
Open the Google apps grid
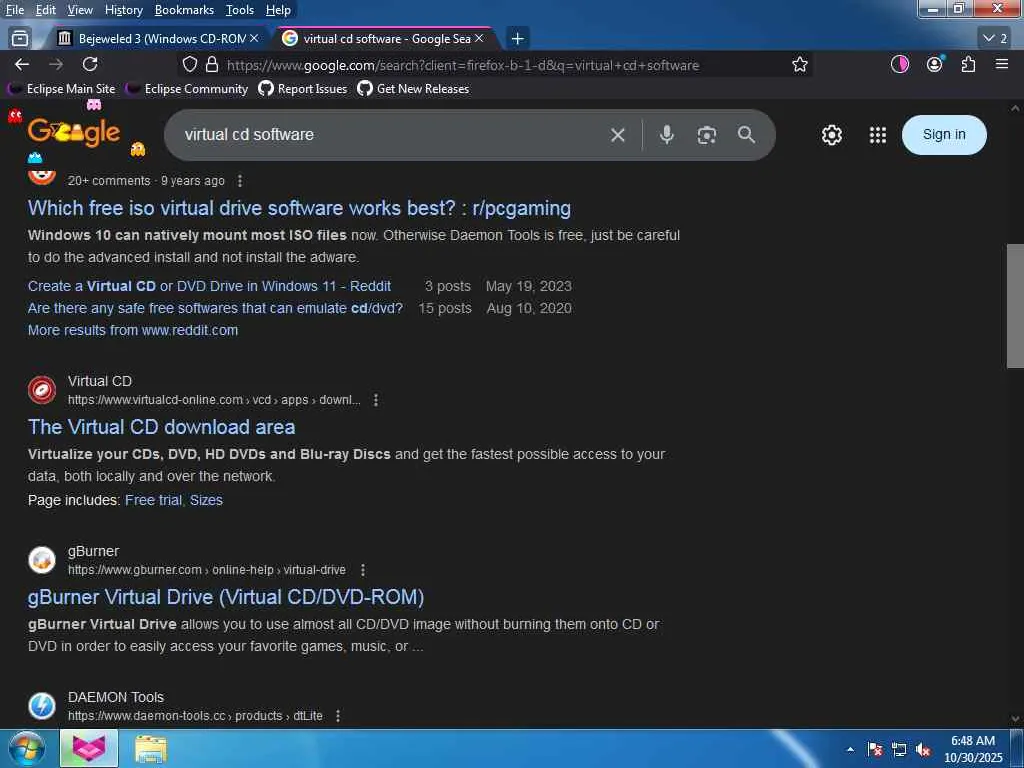[x=878, y=135]
